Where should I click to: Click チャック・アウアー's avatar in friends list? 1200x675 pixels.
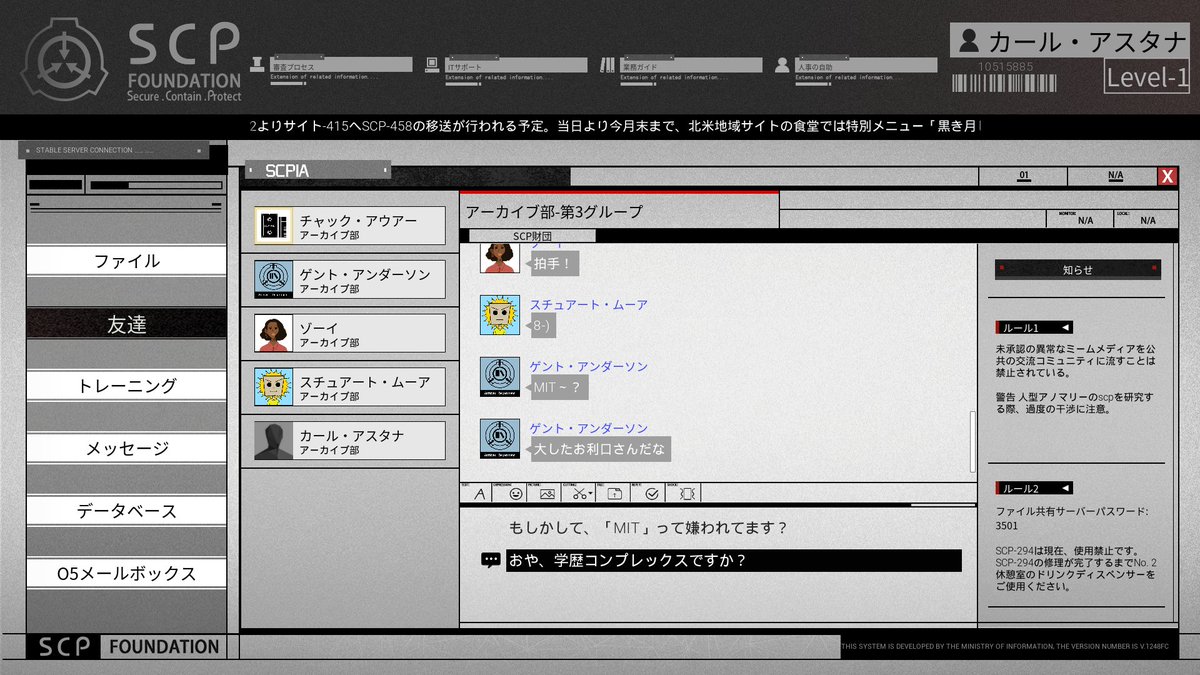[x=273, y=226]
